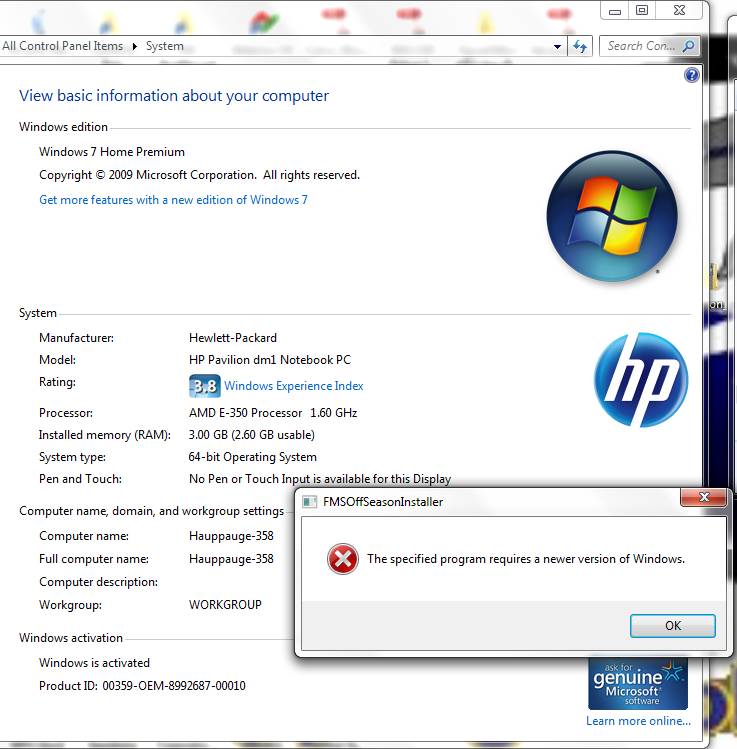The height and width of the screenshot is (749, 737).
Task: Click the HP logo image
Action: tap(640, 381)
